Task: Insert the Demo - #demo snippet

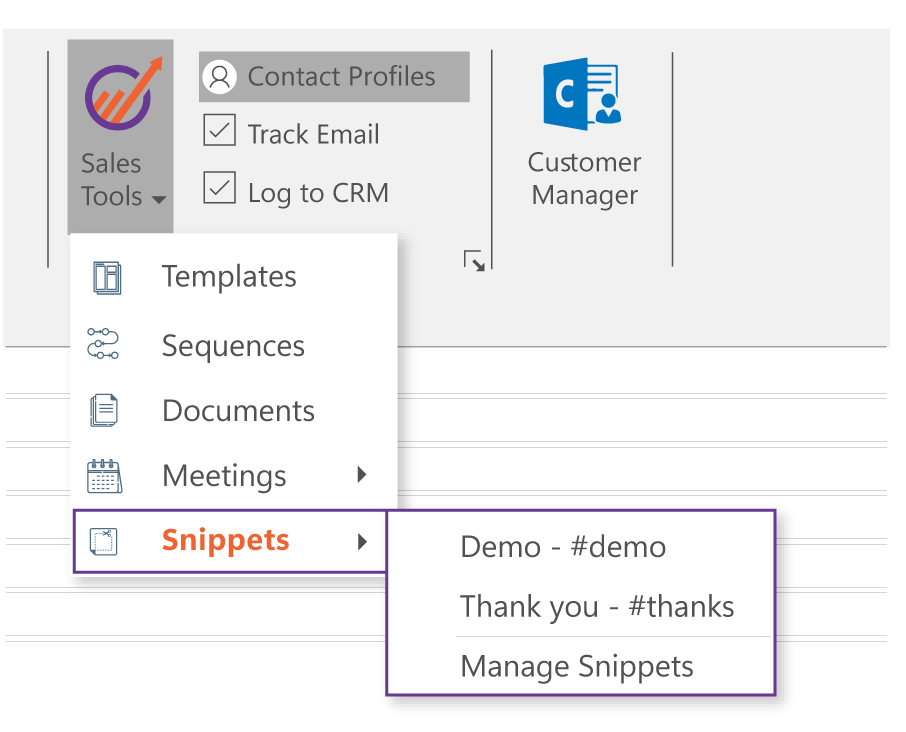Action: [563, 547]
